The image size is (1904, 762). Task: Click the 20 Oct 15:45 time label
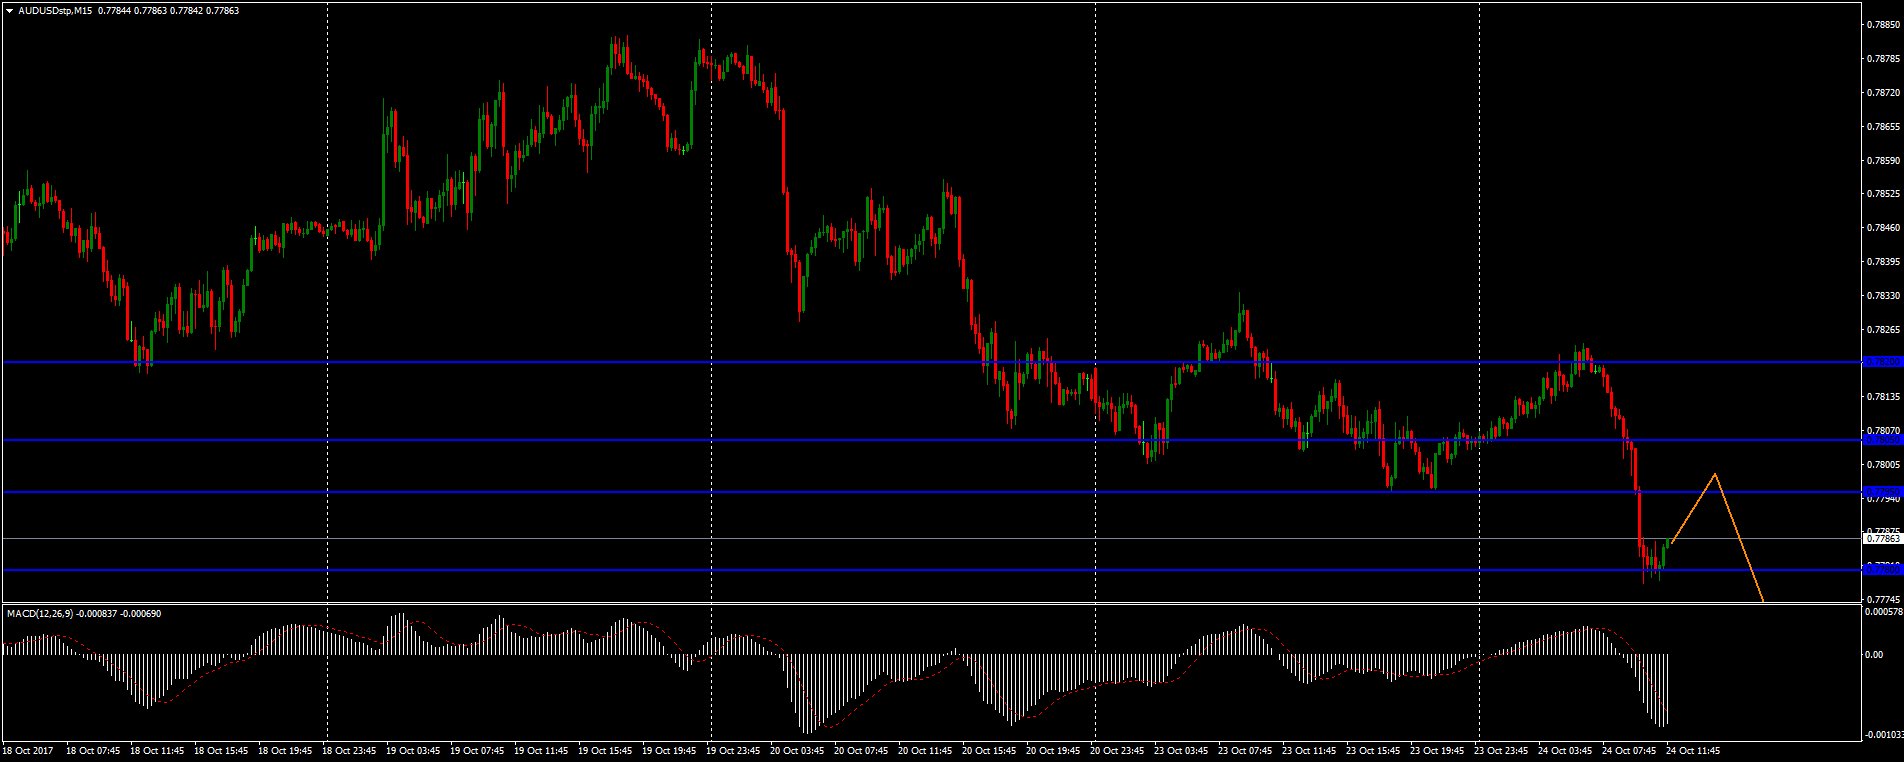(988, 750)
